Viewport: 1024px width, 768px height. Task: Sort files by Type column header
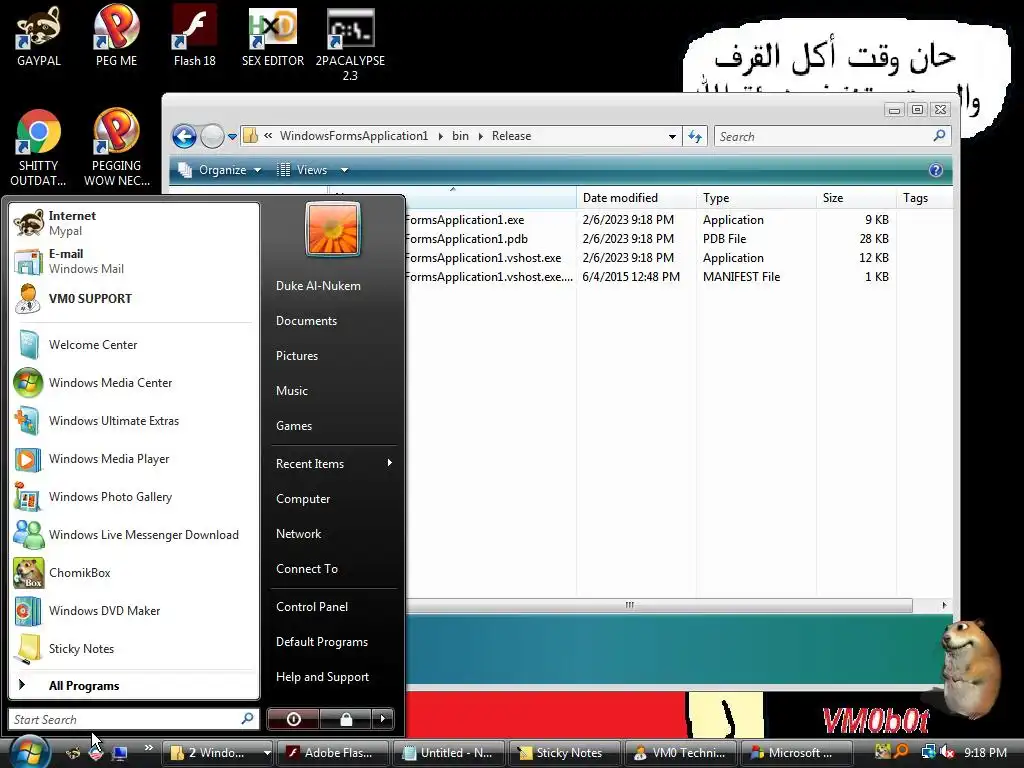click(756, 198)
